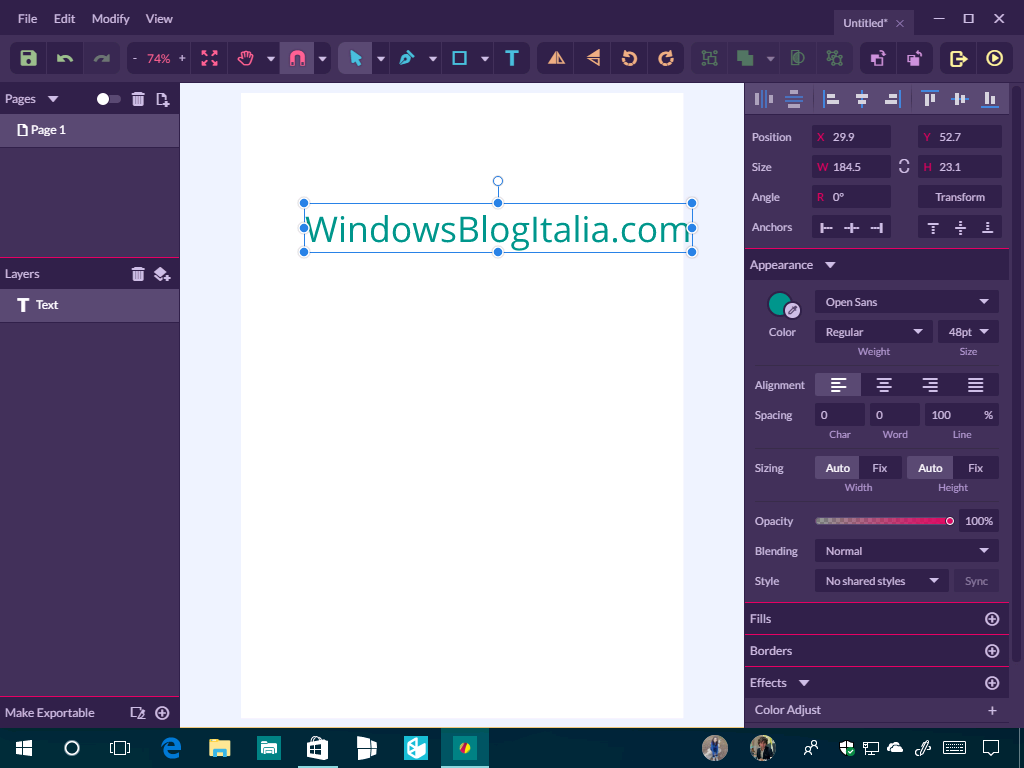The image size is (1024, 768).
Task: Open the Edit menu
Action: [65, 18]
